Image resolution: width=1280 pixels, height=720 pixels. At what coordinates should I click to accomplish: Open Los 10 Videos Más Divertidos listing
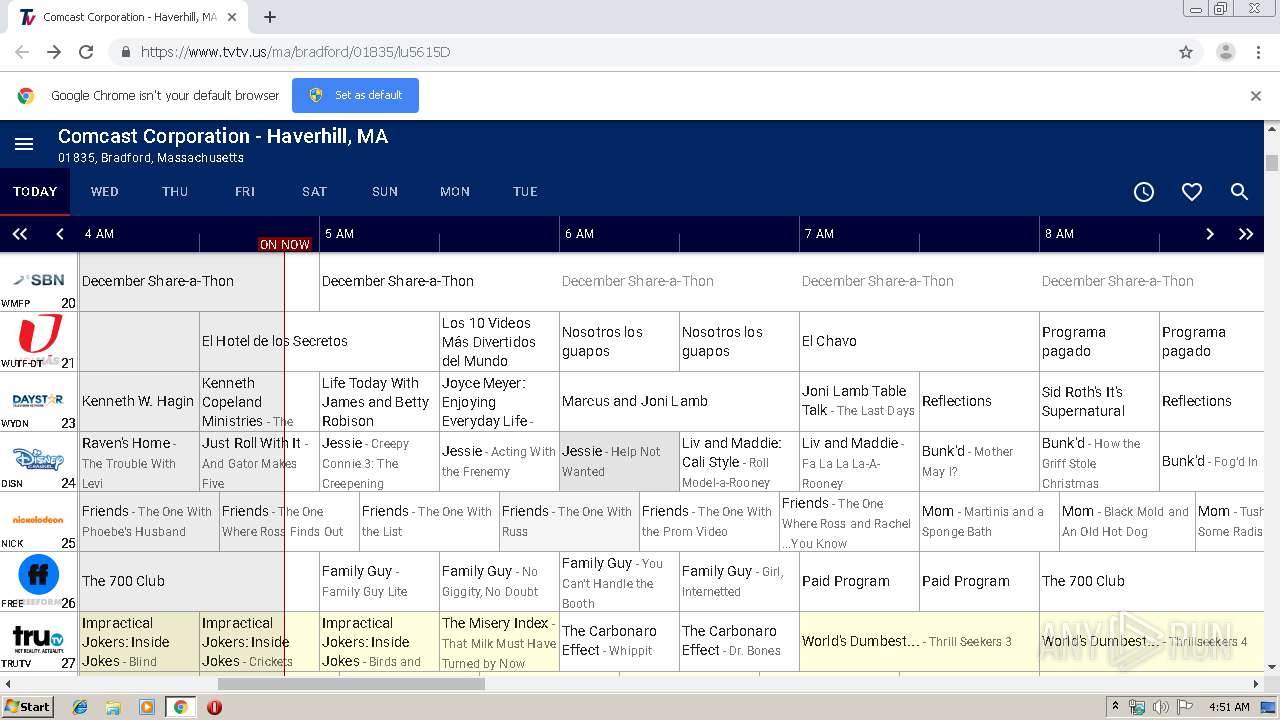click(x=499, y=341)
